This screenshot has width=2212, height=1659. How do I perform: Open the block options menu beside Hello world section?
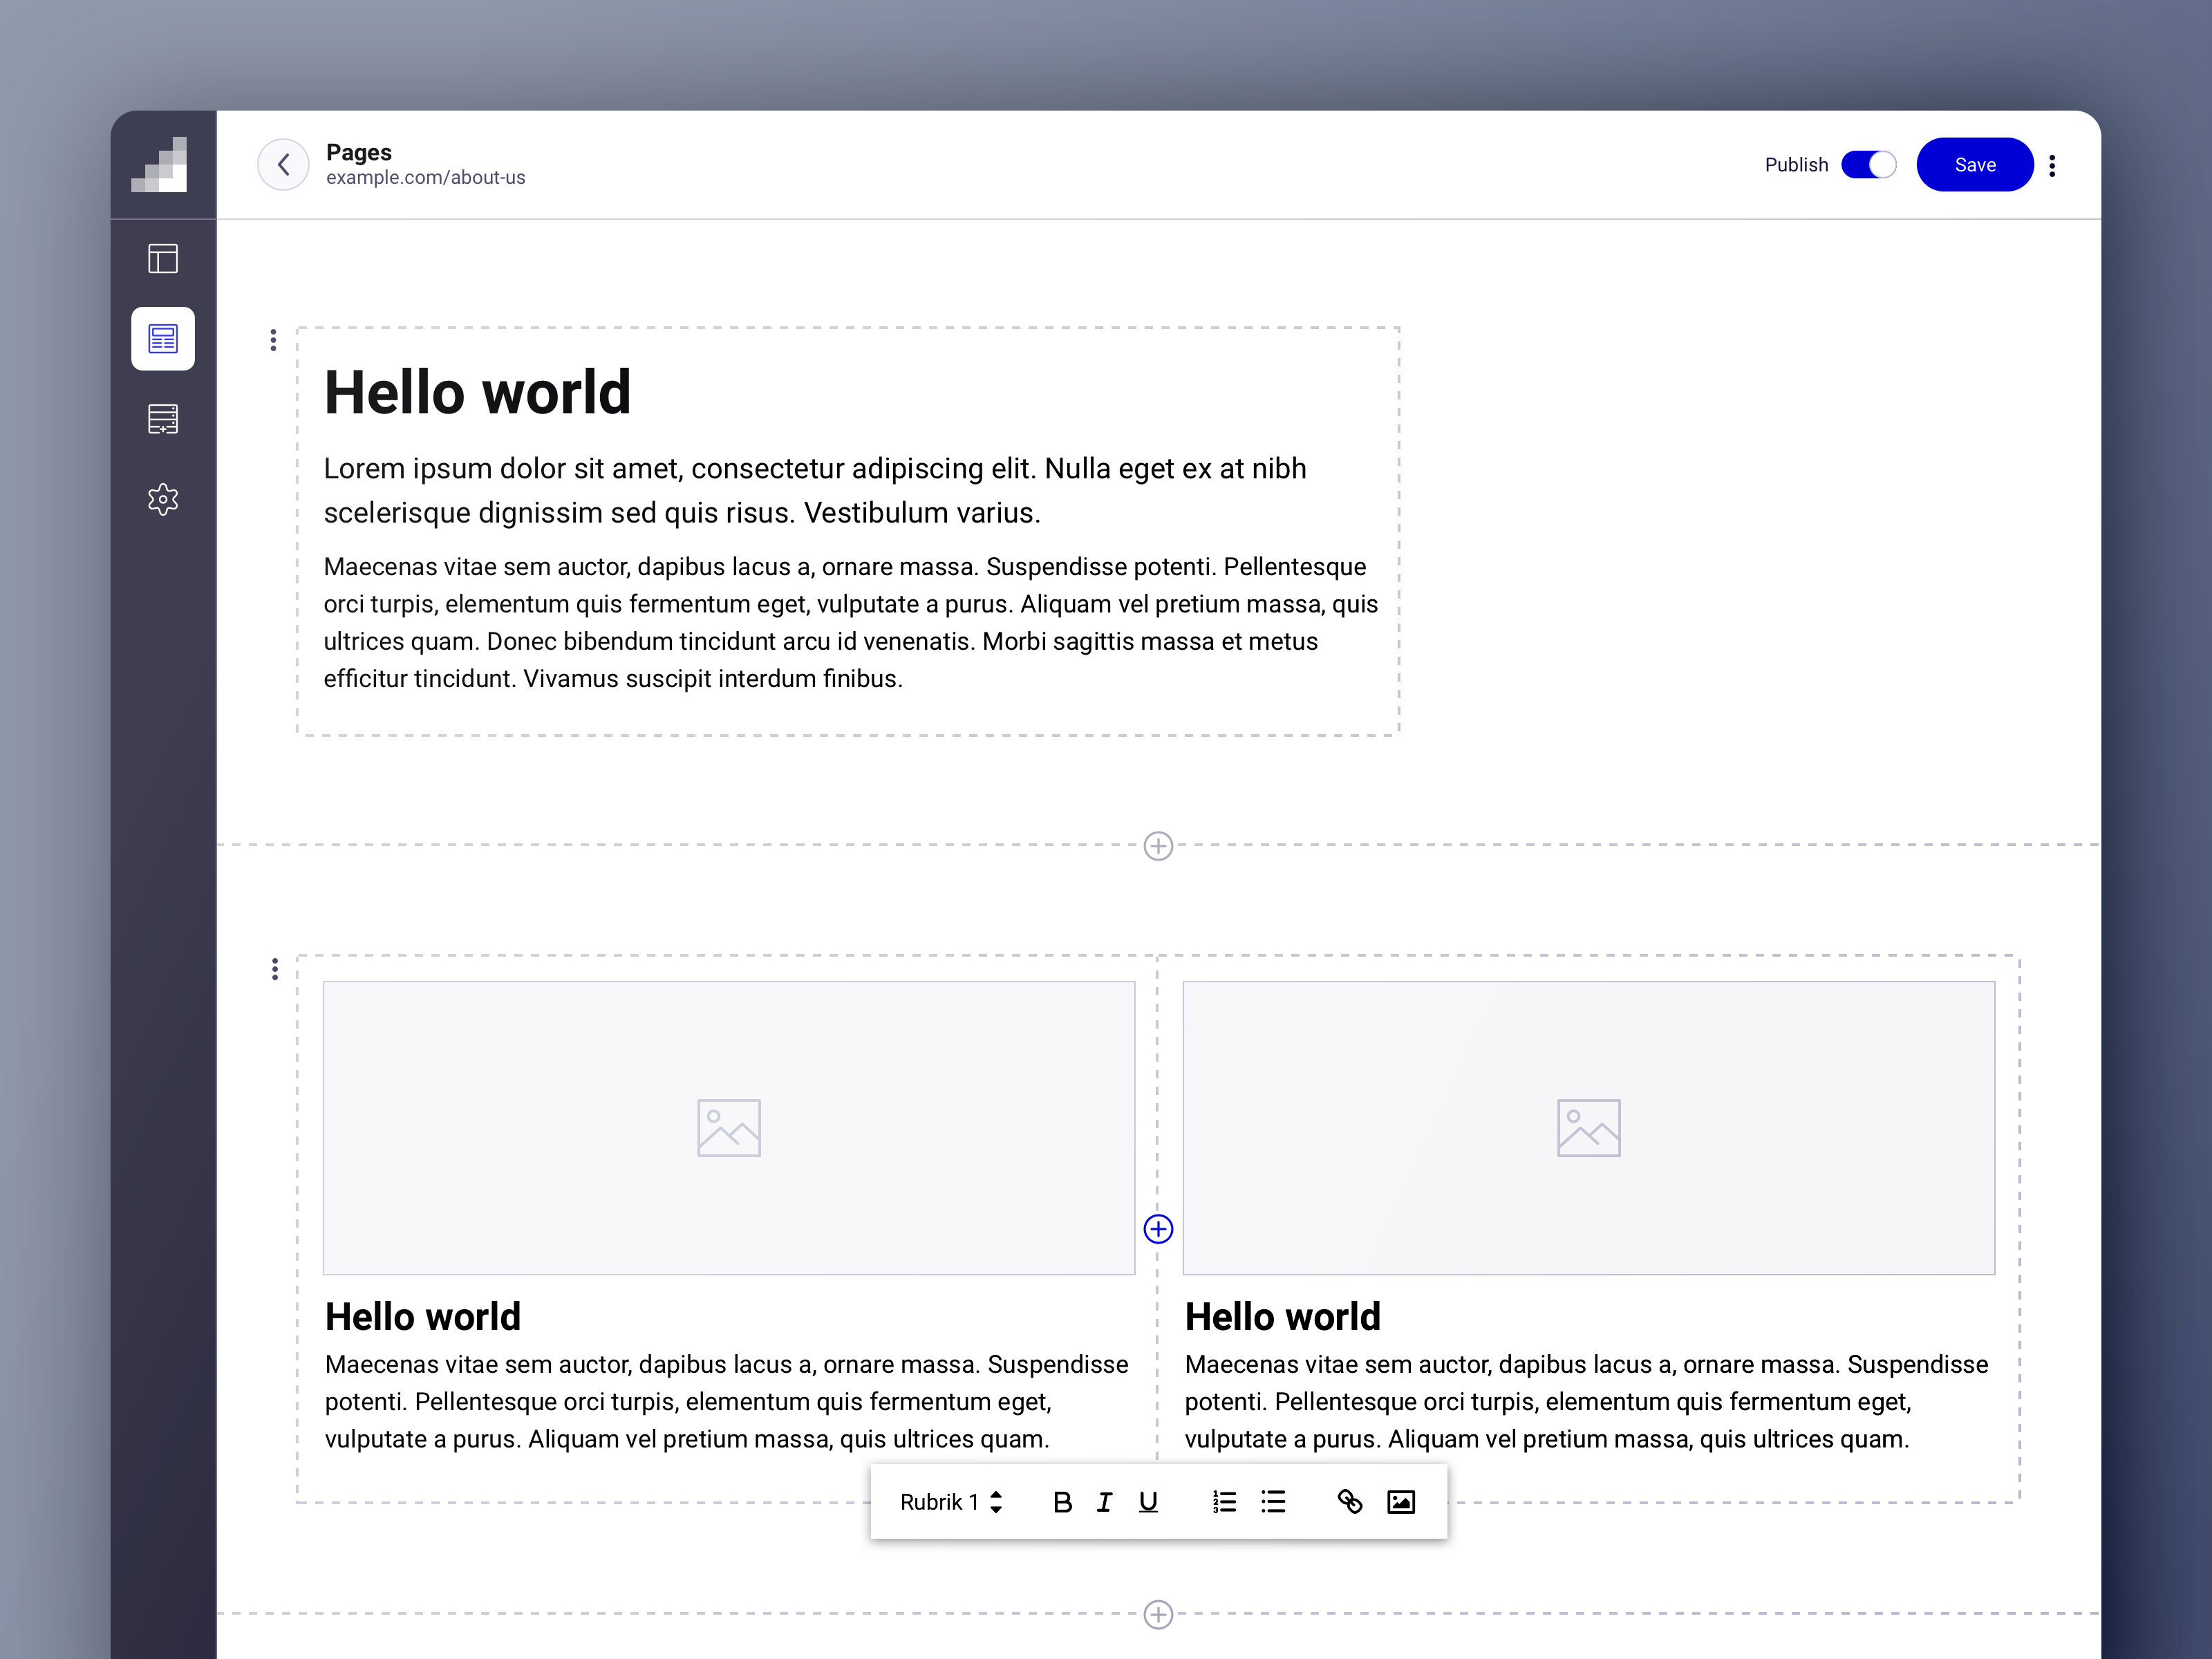(274, 340)
